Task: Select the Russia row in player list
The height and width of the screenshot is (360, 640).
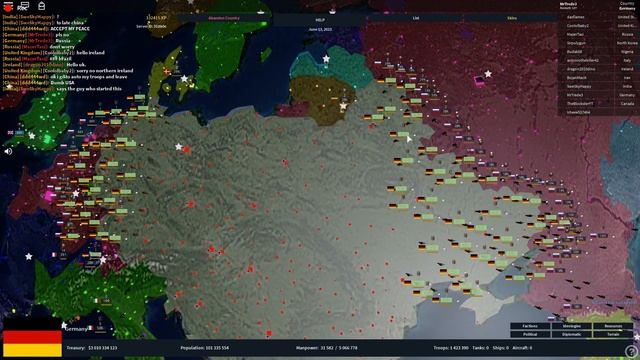Action: (599, 34)
